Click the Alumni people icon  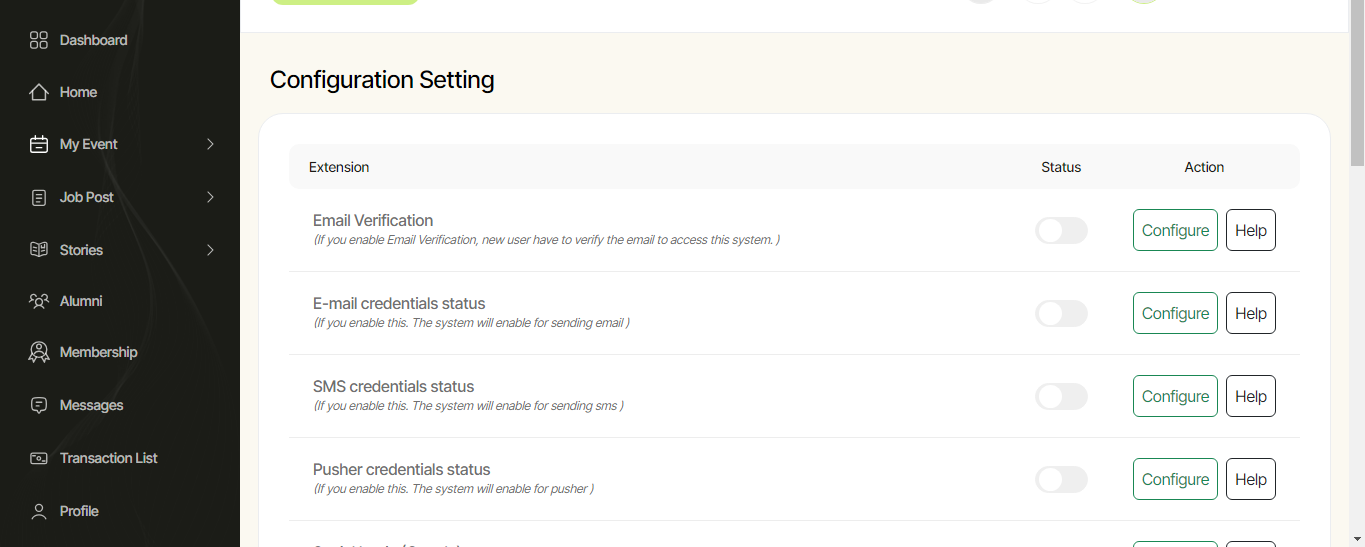pos(39,301)
